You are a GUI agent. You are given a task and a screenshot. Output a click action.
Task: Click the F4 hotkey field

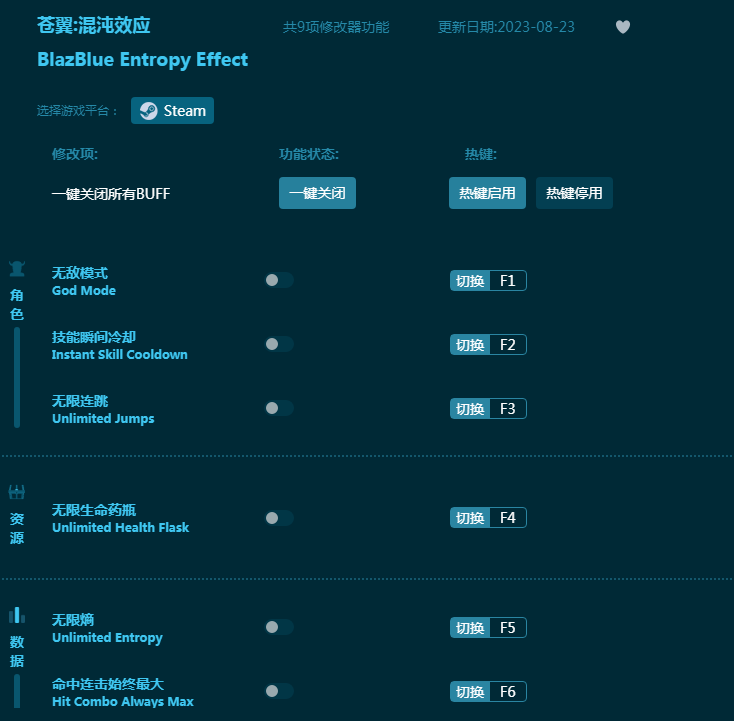[x=508, y=518]
